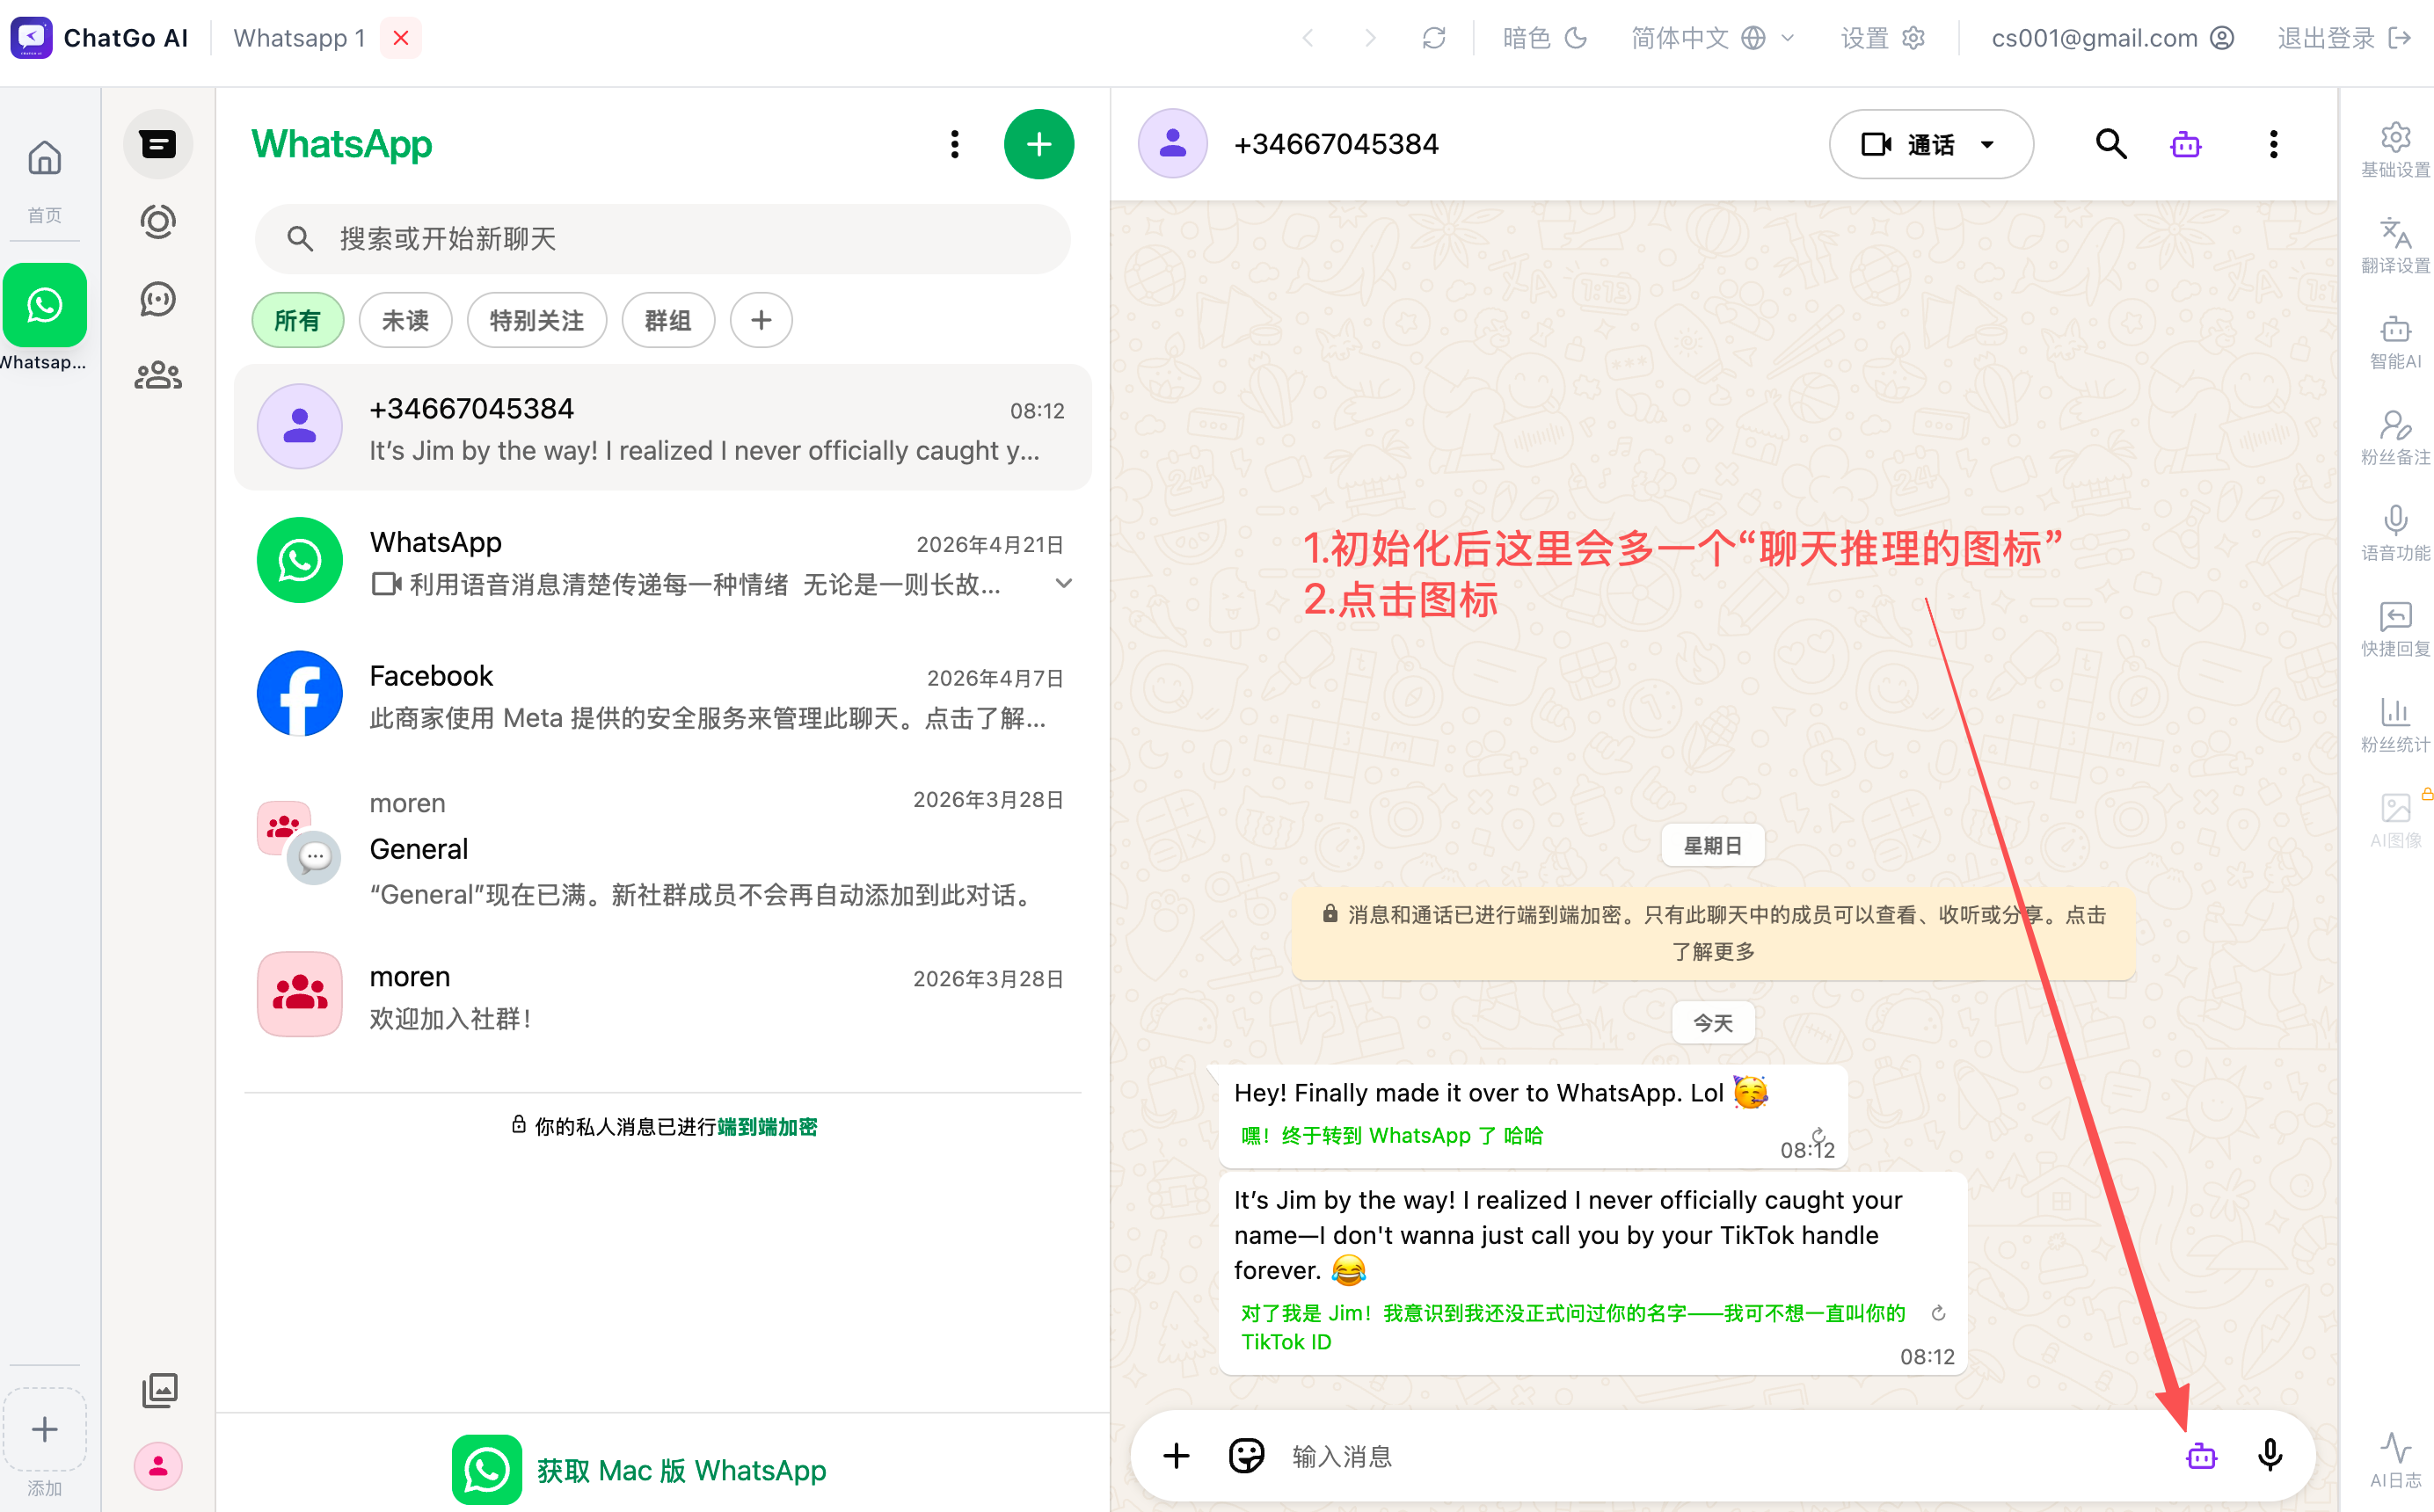Click the chat reasoning robot icon in message bar
Viewport: 2434px width, 1512px height.
tap(2201, 1456)
